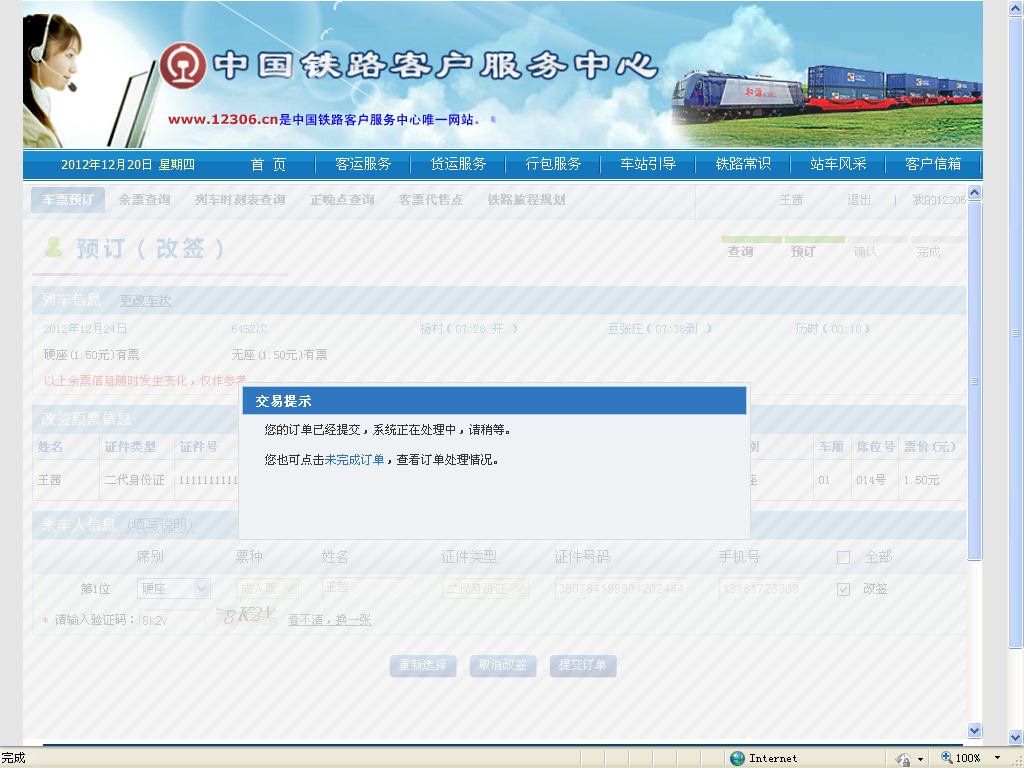Click the 无座(1.50元)有票 text
This screenshot has width=1024, height=768.
280,355
